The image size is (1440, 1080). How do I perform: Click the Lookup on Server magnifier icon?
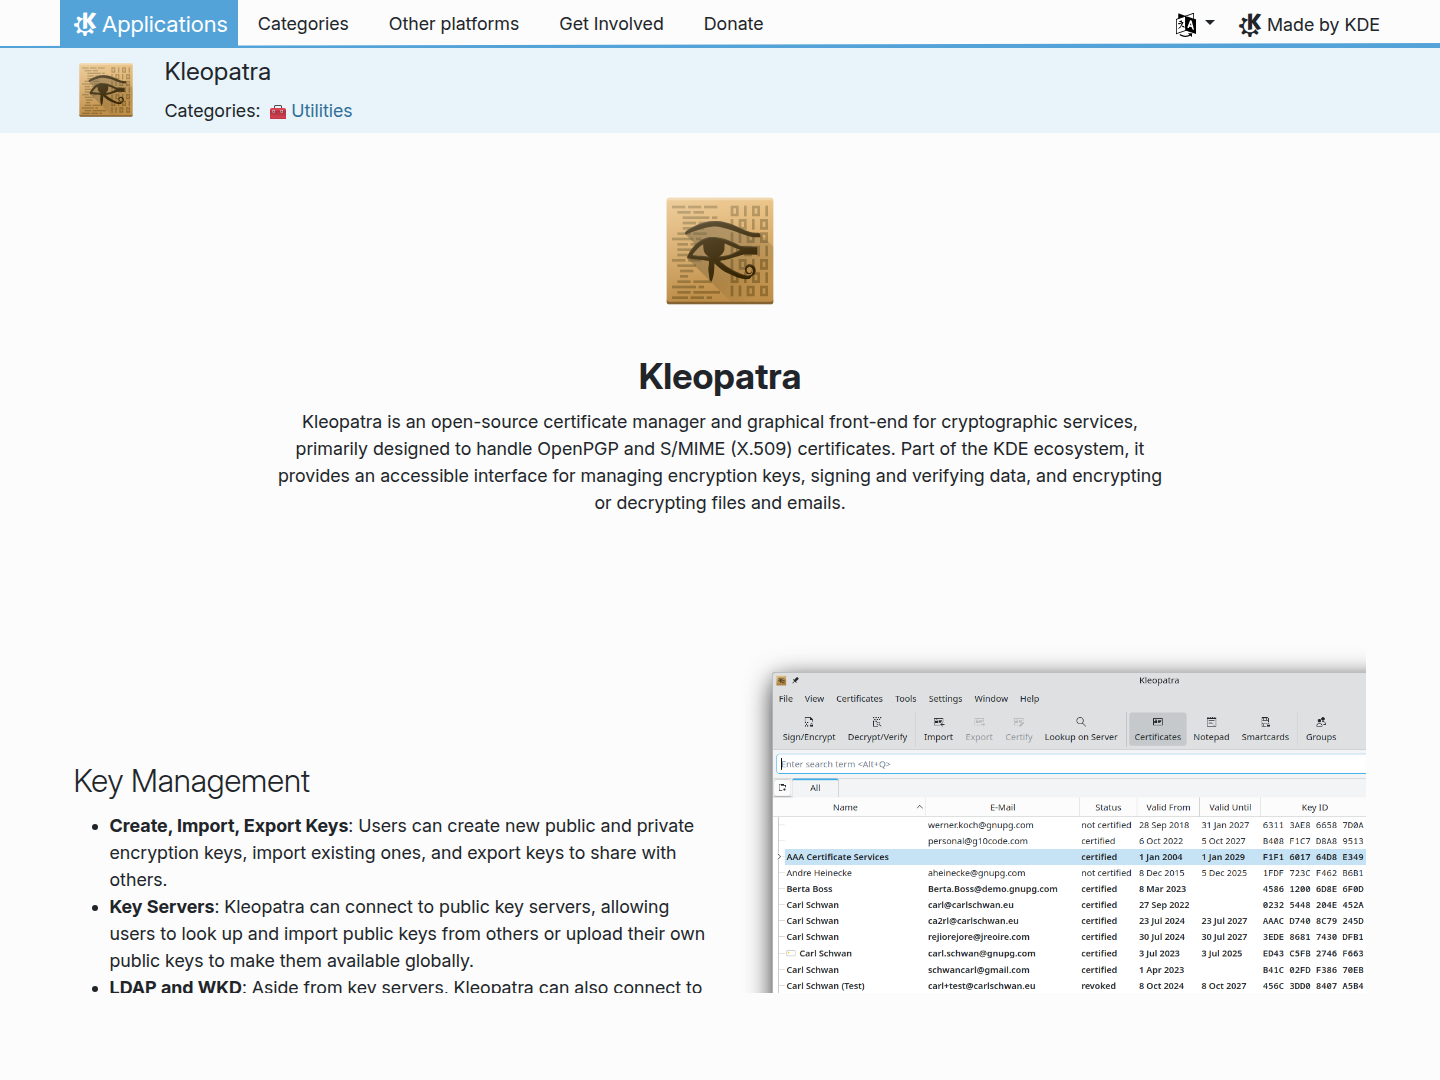pos(1081,722)
